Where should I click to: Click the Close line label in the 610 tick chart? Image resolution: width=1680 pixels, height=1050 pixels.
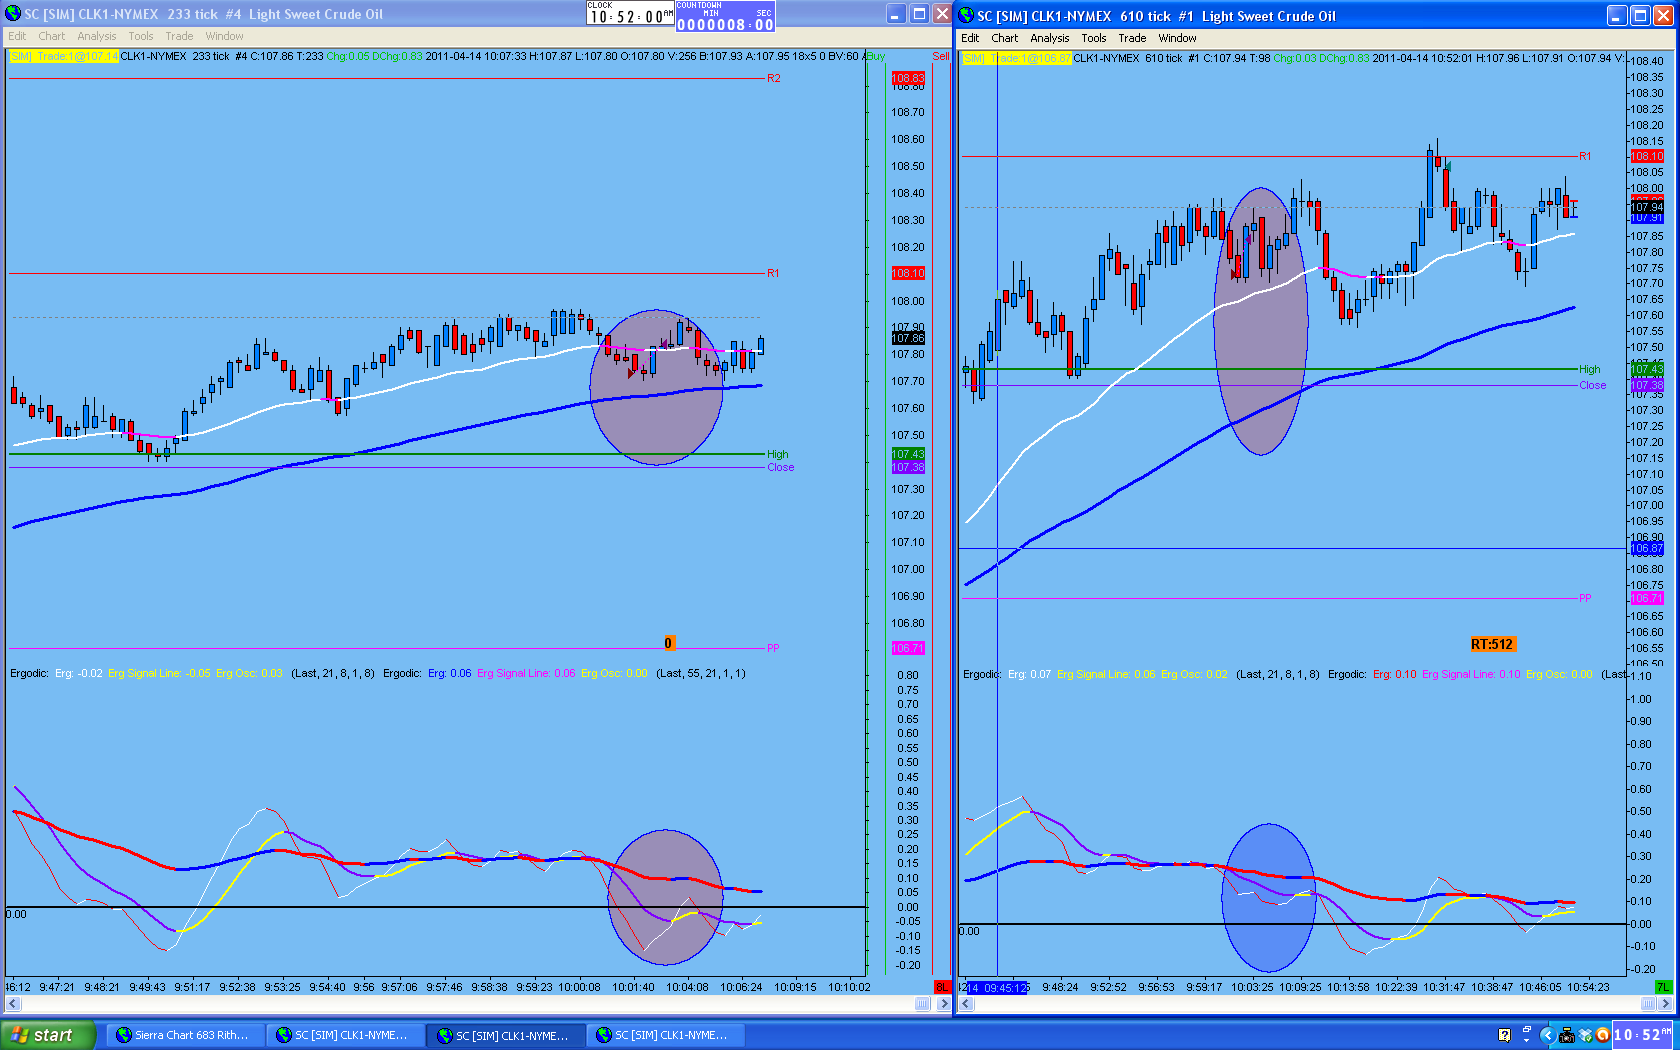coord(1593,385)
